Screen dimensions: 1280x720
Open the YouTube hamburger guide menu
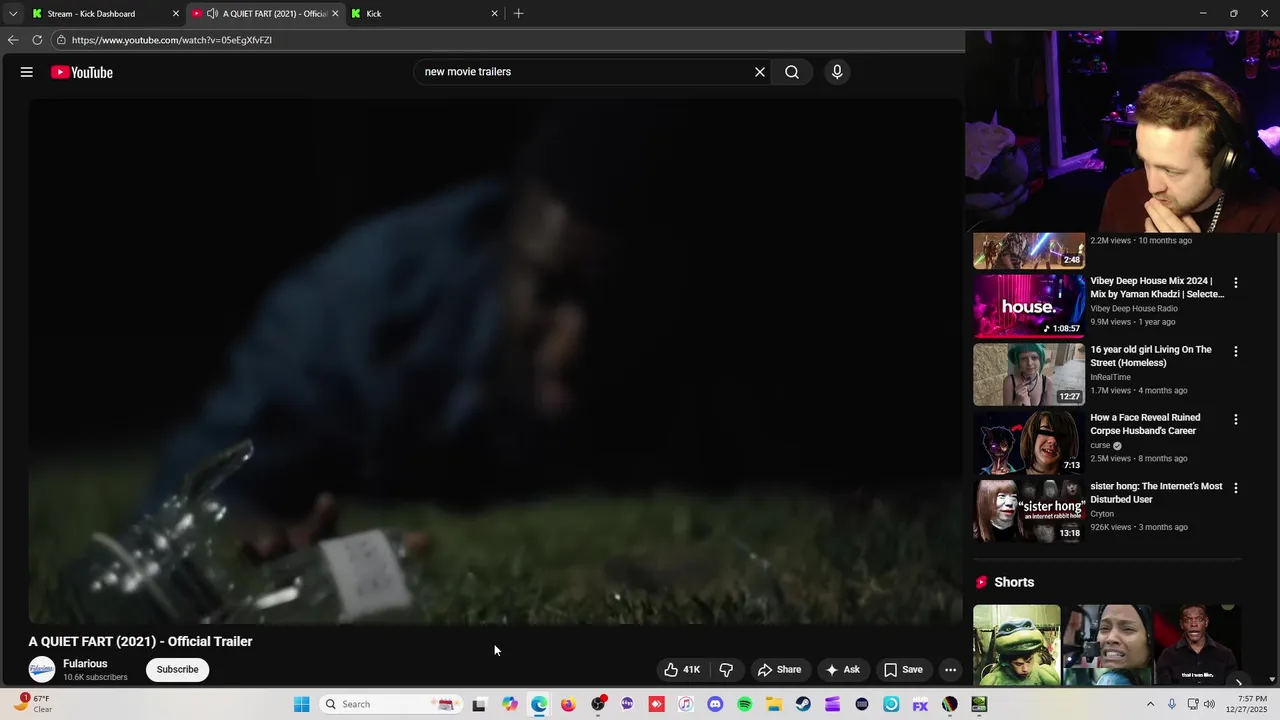[x=27, y=72]
